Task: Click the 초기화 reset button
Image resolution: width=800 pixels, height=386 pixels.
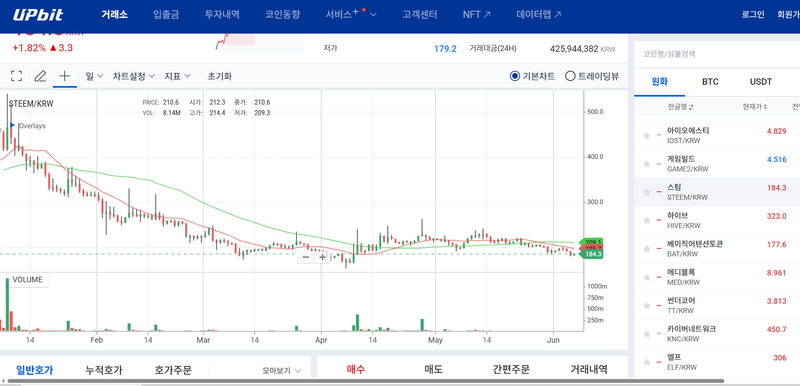Action: 219,76
